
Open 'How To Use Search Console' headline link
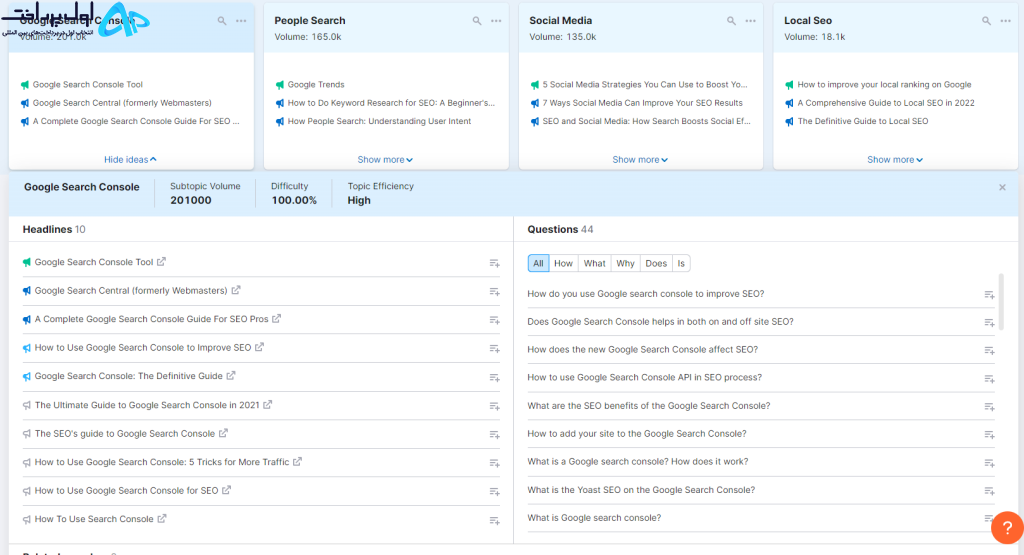click(94, 519)
